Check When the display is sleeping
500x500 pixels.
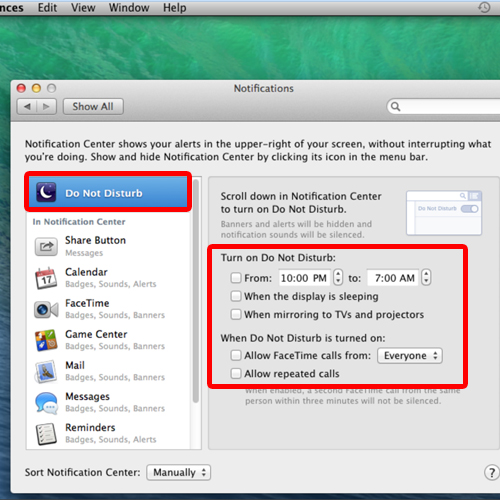[236, 296]
